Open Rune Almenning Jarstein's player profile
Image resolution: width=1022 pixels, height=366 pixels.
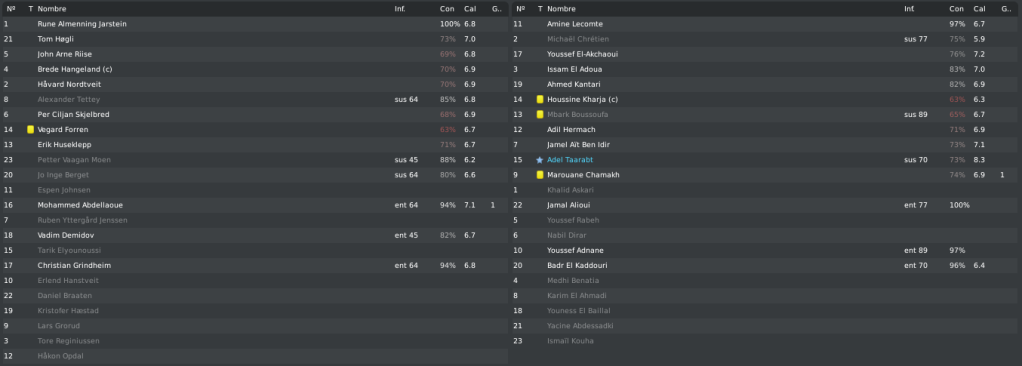pos(82,24)
